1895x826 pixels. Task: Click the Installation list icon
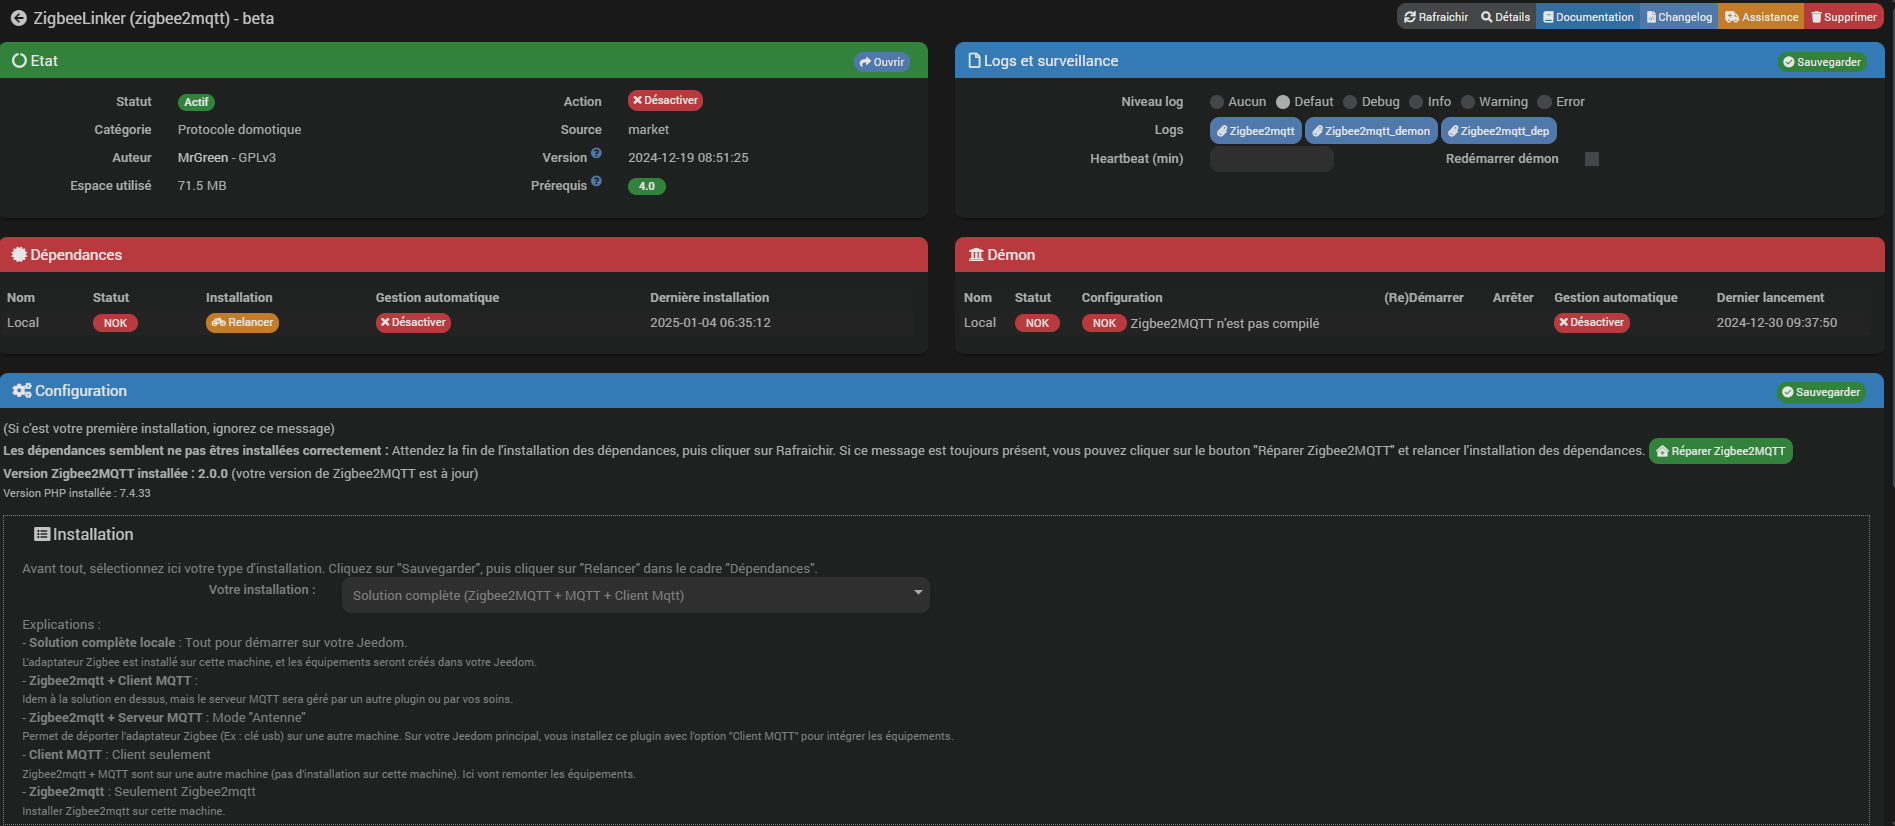[42, 534]
